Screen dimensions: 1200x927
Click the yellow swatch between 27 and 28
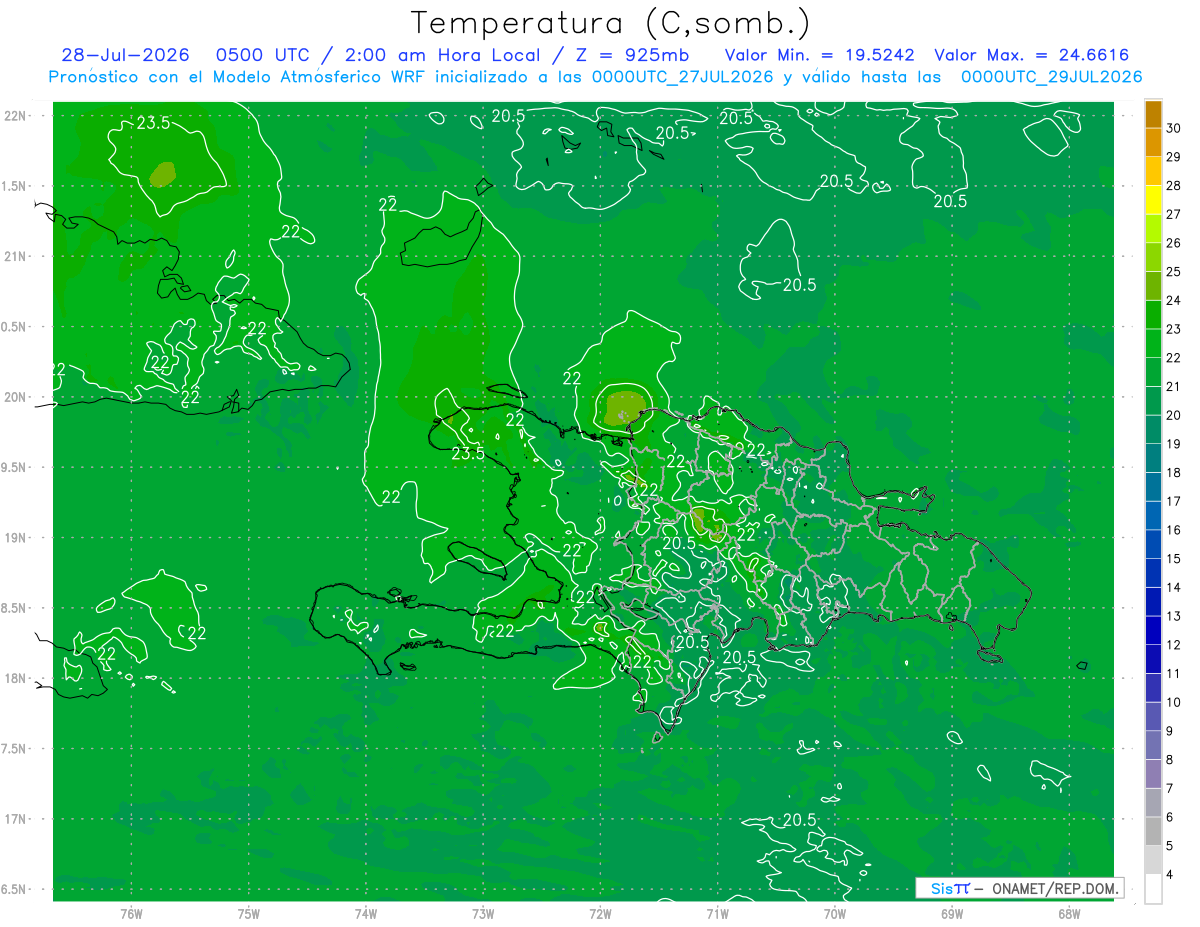coord(1153,200)
